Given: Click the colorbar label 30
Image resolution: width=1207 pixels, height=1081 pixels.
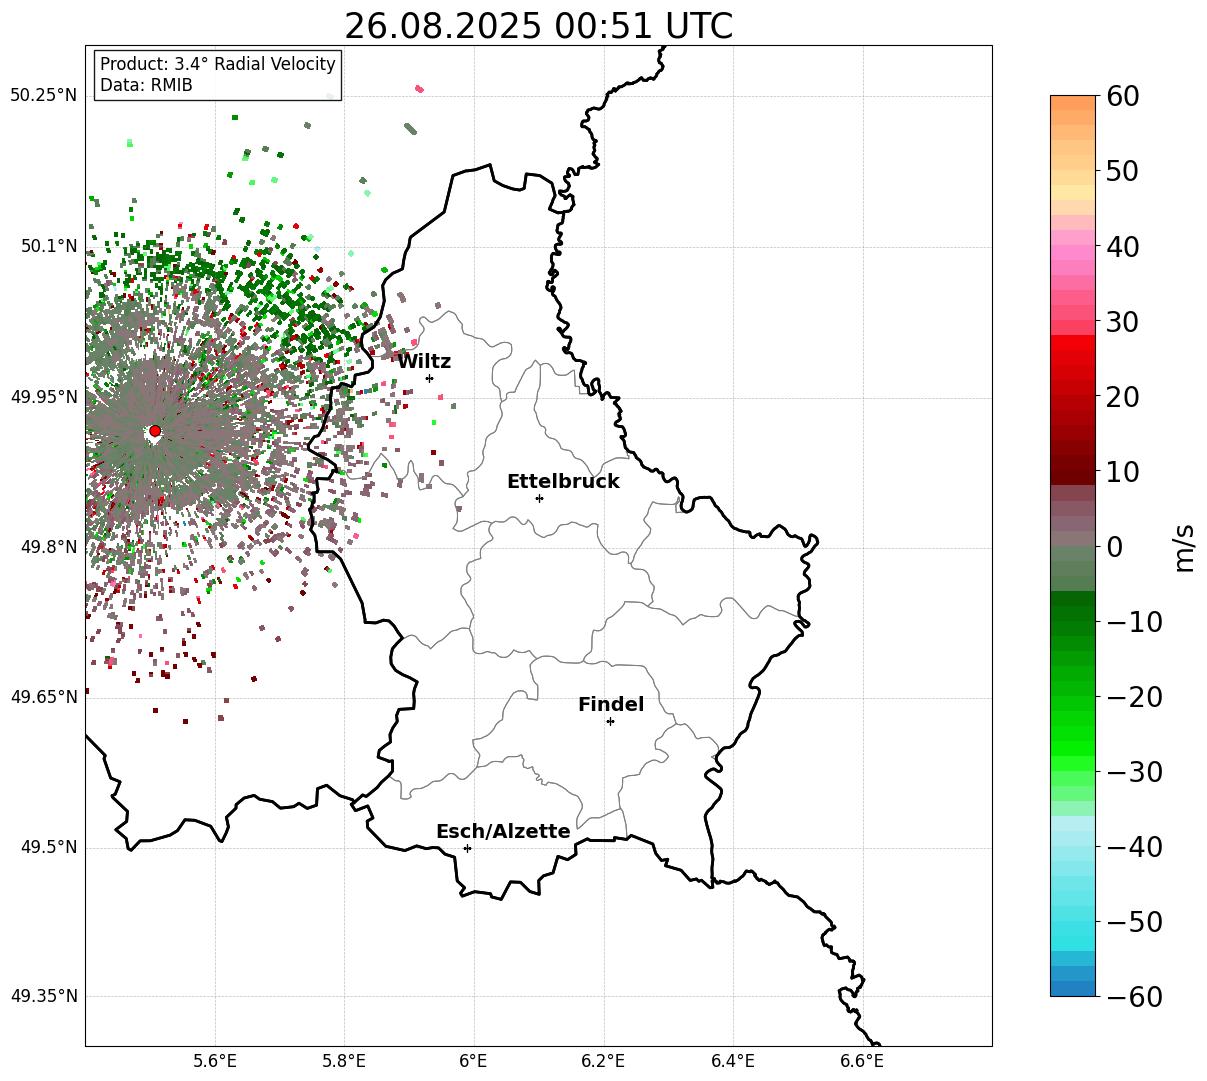Looking at the screenshot, I should point(1121,322).
